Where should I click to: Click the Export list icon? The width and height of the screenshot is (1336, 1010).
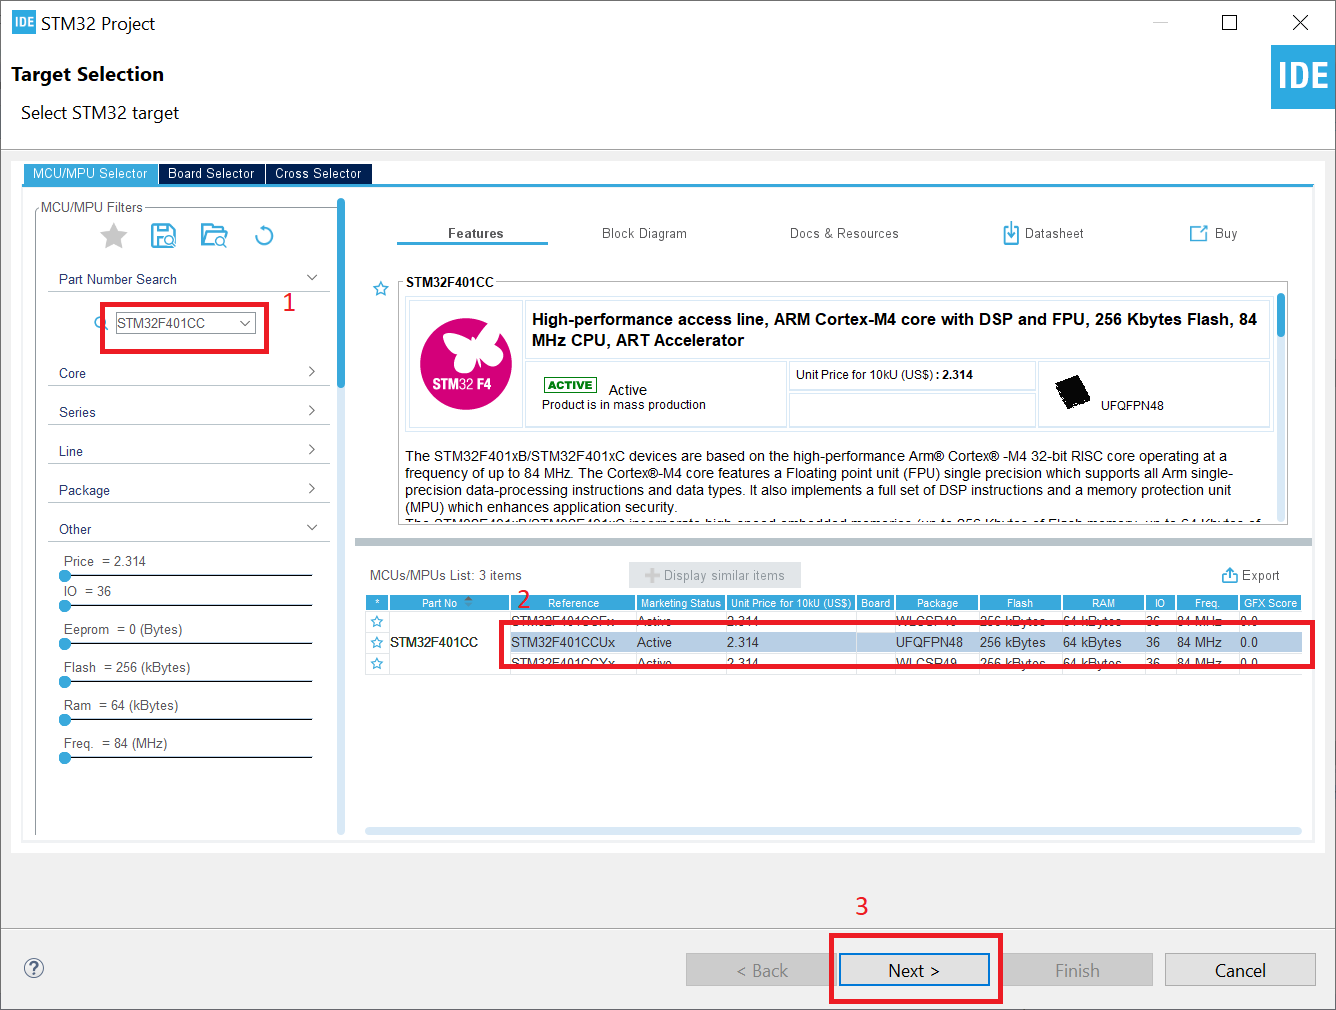click(x=1230, y=575)
